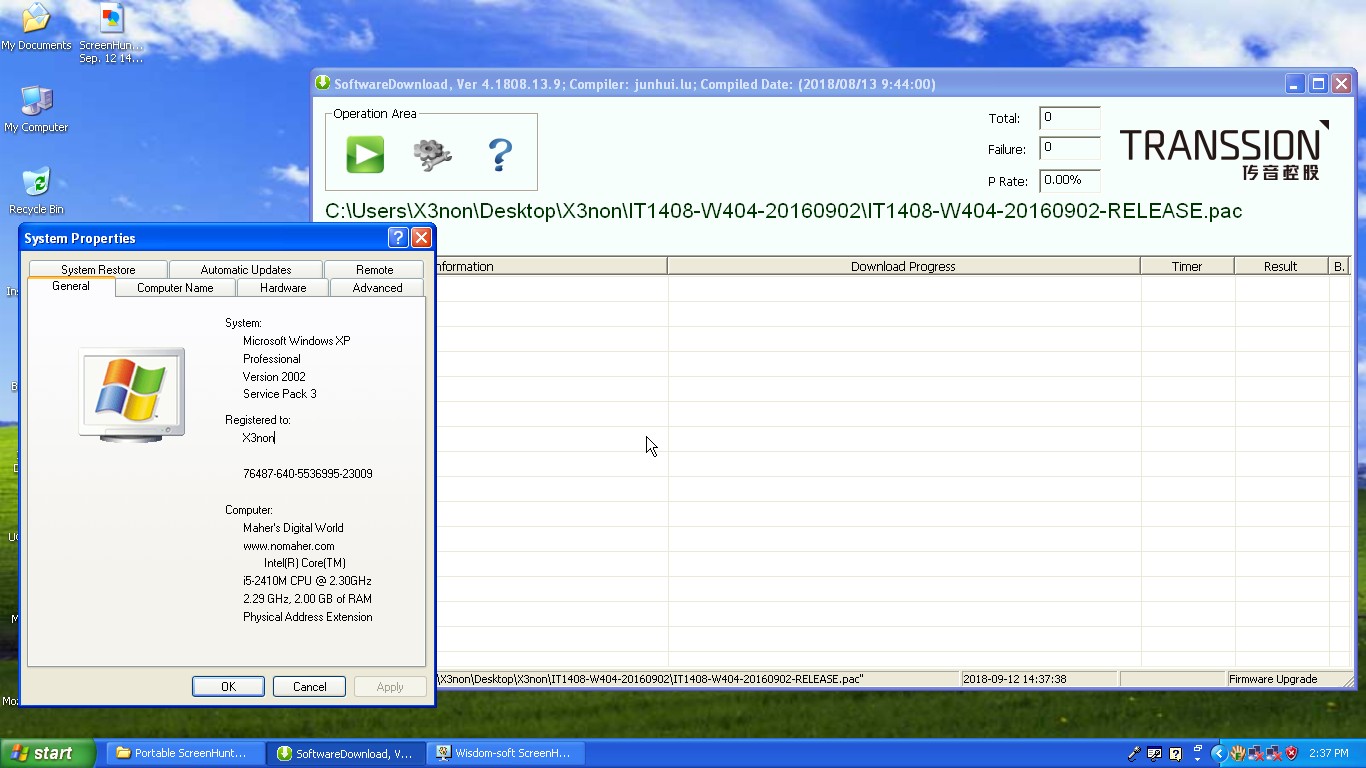This screenshot has width=1366, height=768.
Task: Activate the SoftwareDownload taskbar button
Action: pos(347,753)
